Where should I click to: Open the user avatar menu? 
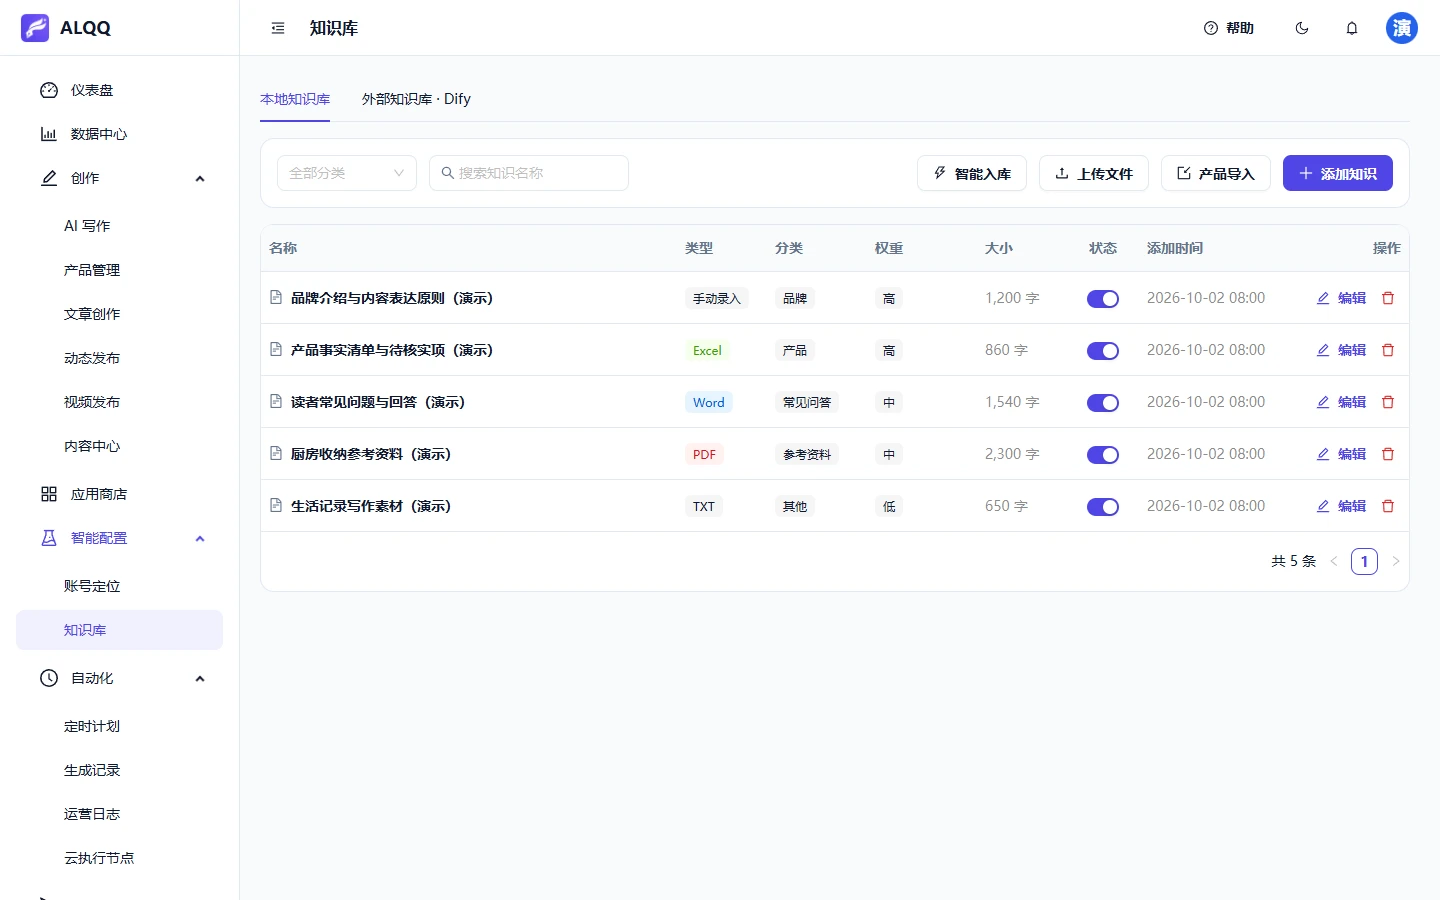pyautogui.click(x=1402, y=28)
